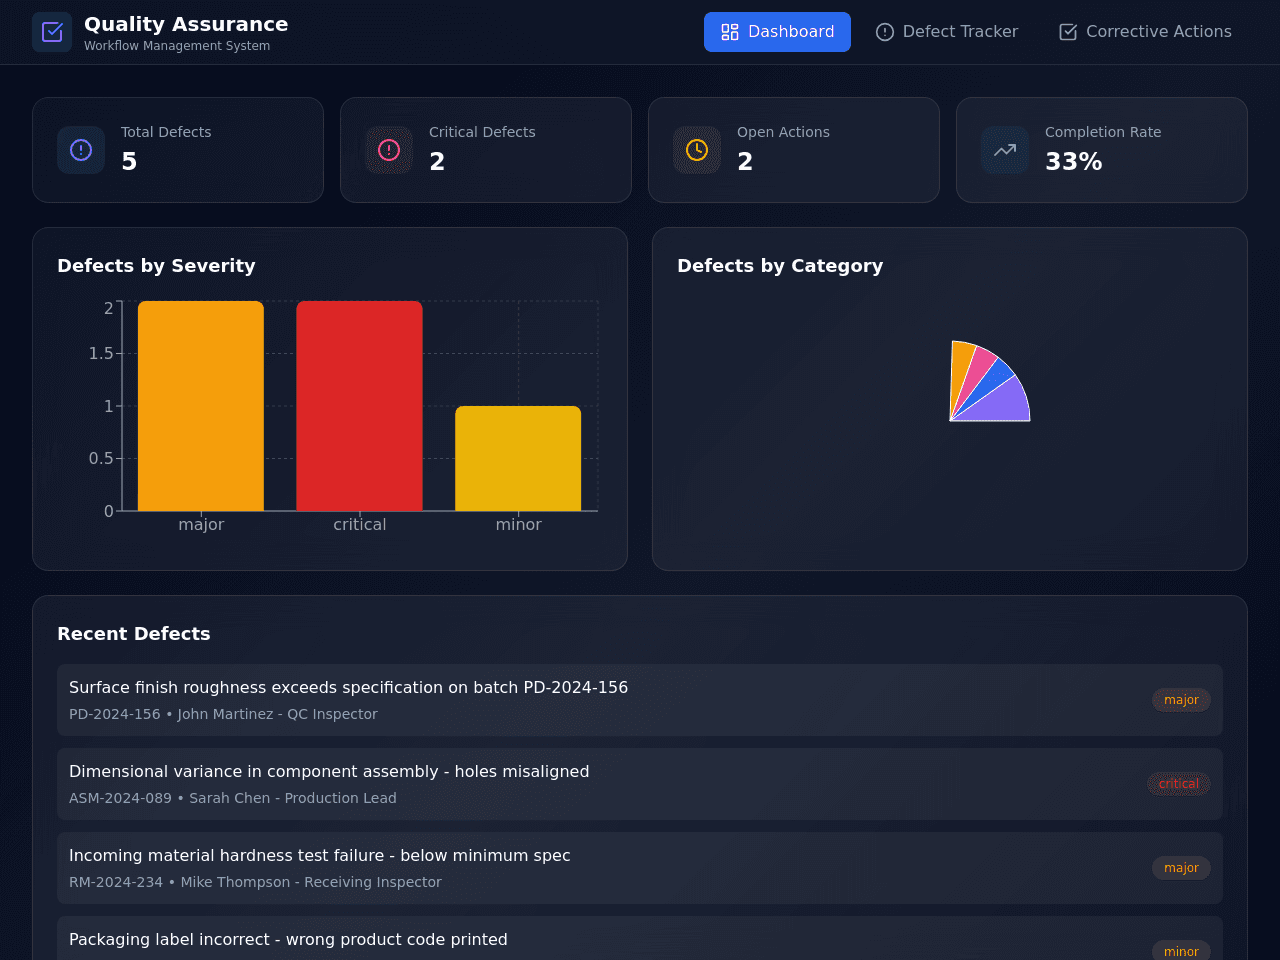Click the major badge on RM-2024-234 row
1280x960 pixels.
(1181, 868)
